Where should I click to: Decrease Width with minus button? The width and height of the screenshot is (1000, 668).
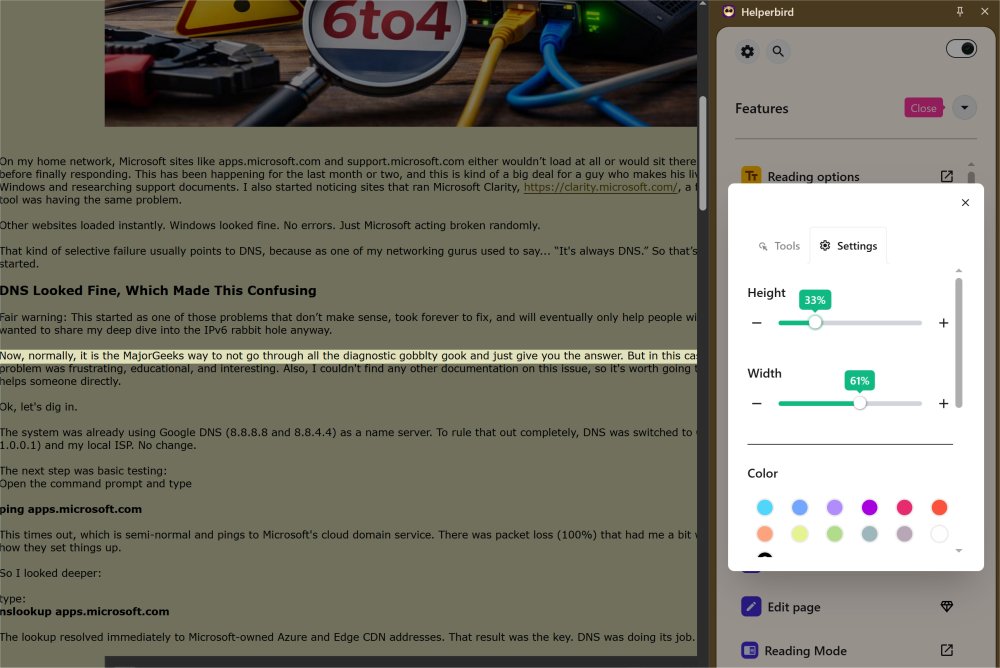coord(756,403)
